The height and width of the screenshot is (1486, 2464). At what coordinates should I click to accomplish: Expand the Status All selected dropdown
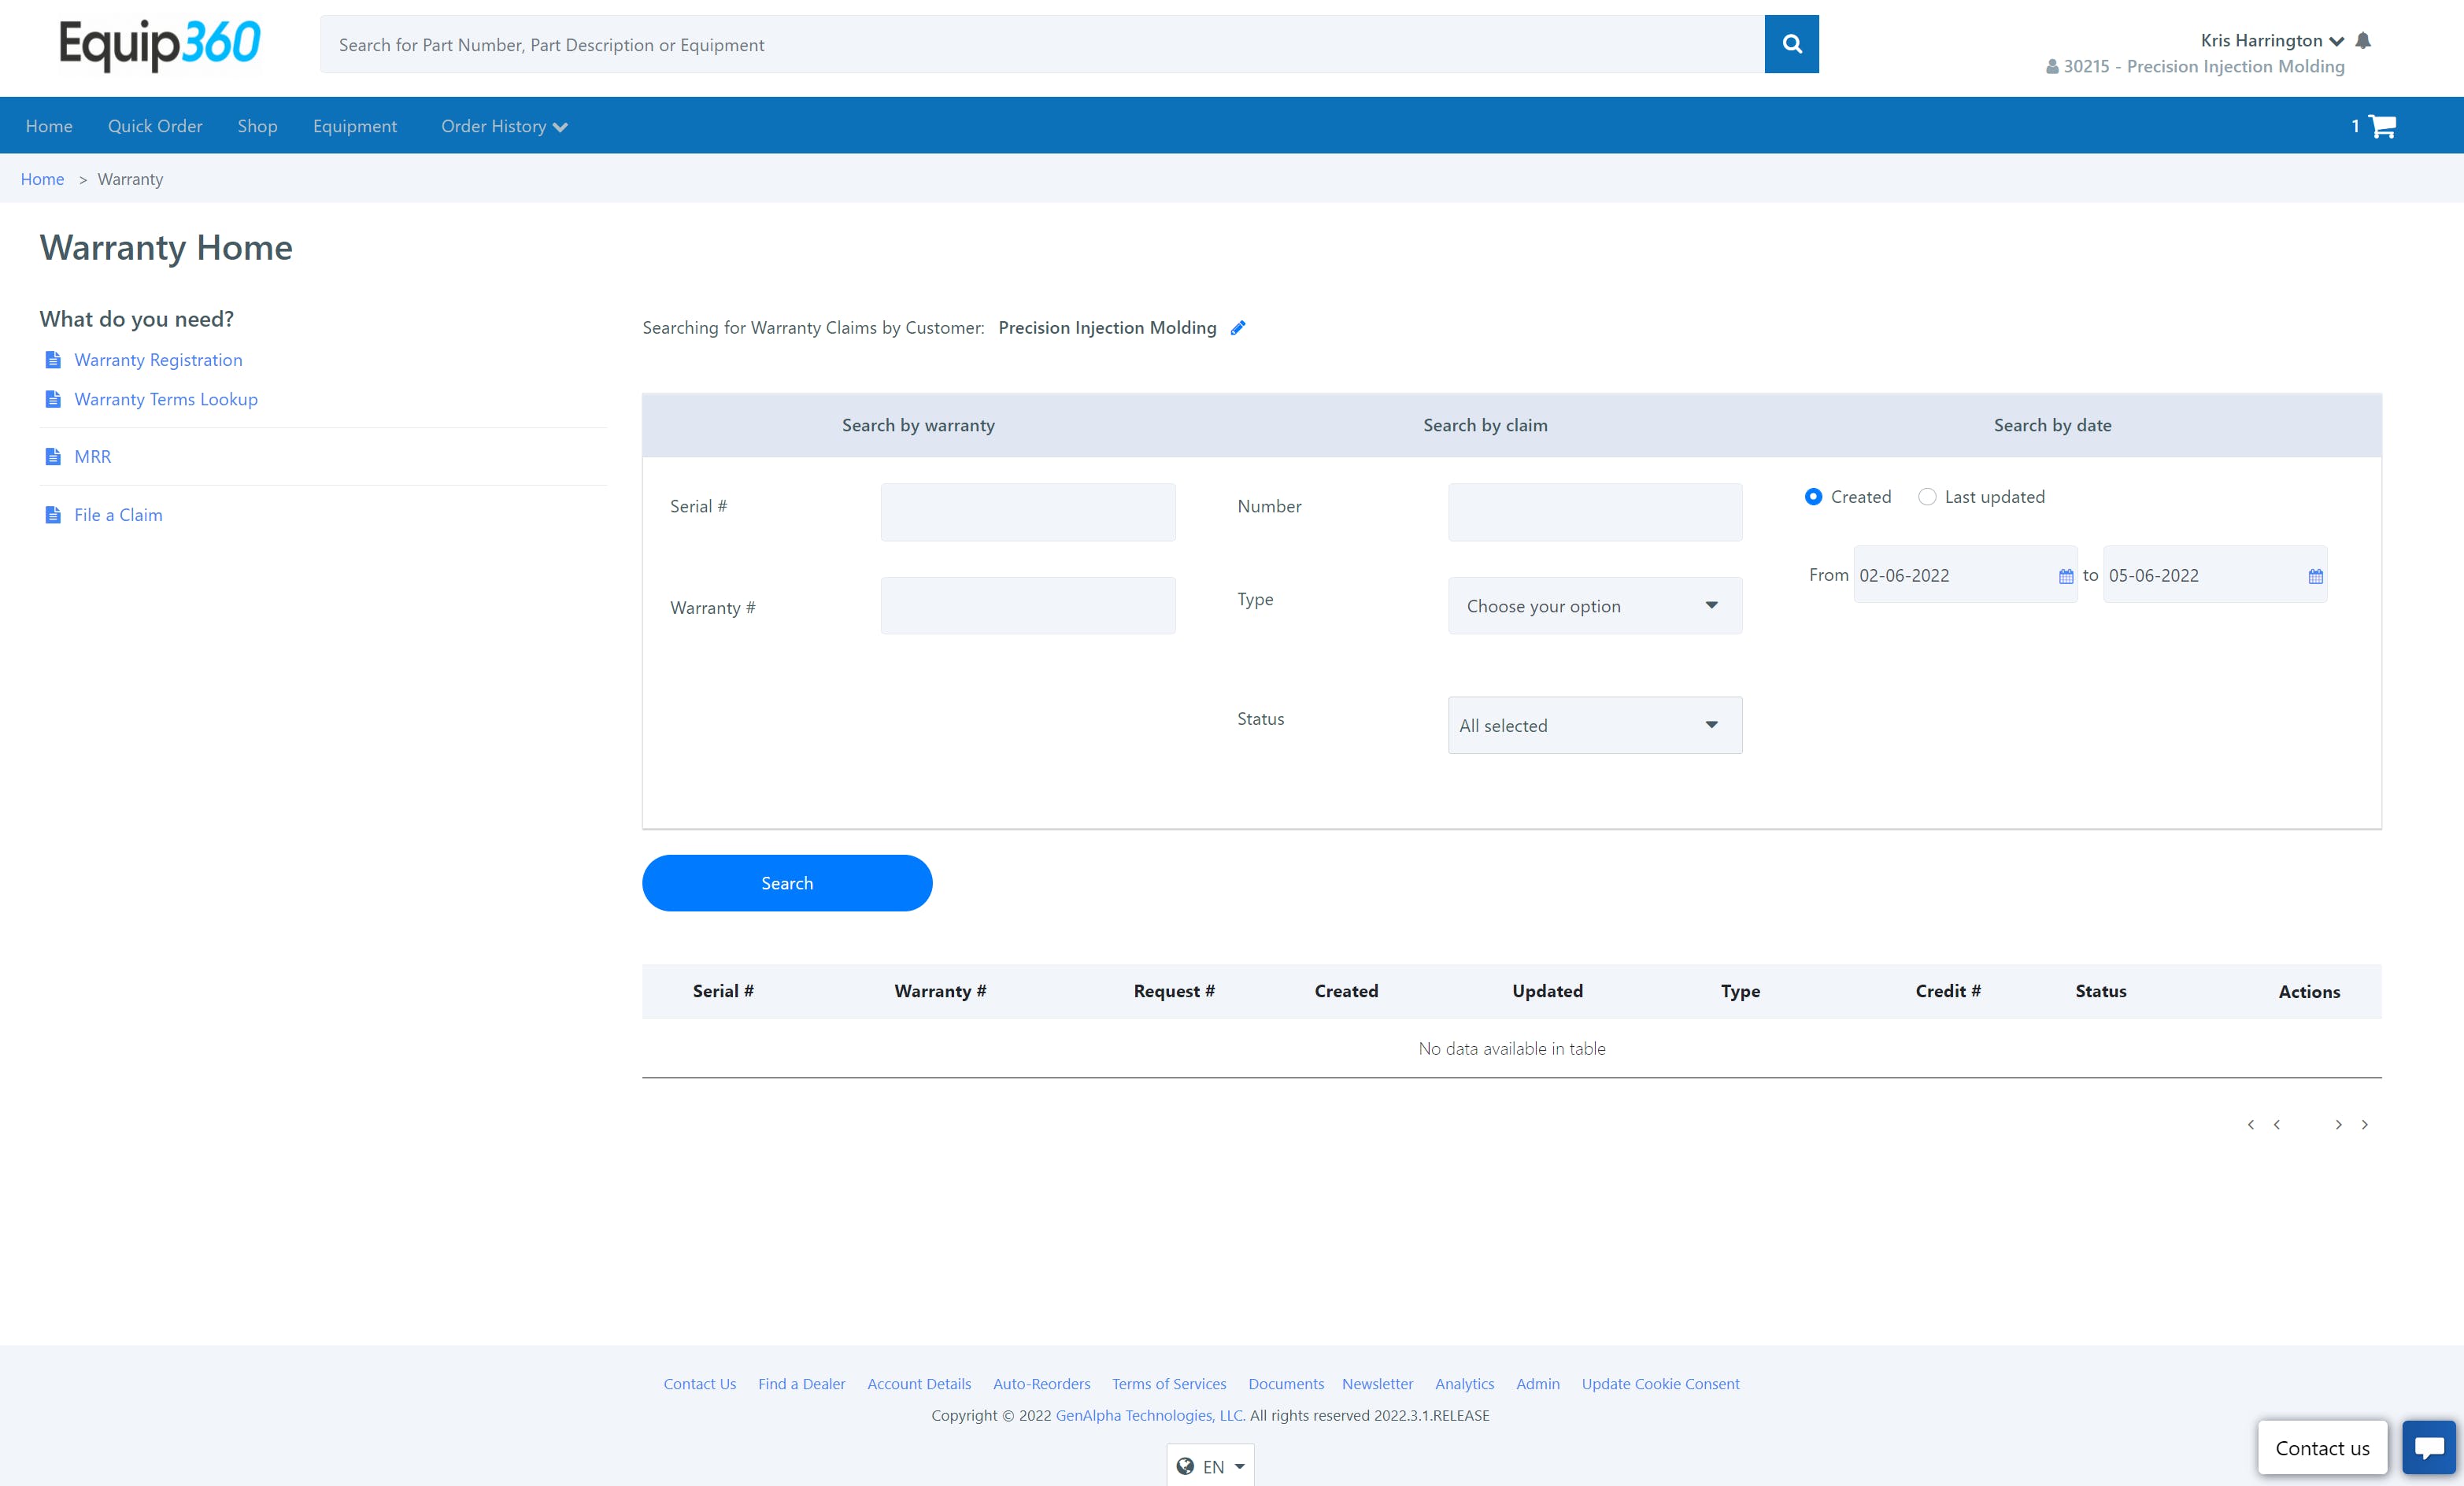tap(1594, 725)
